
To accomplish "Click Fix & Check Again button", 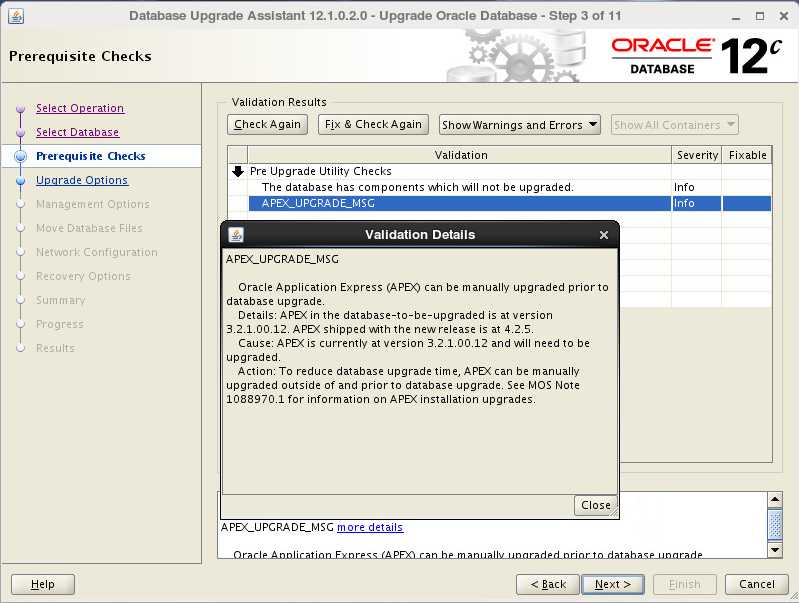I will [x=373, y=124].
